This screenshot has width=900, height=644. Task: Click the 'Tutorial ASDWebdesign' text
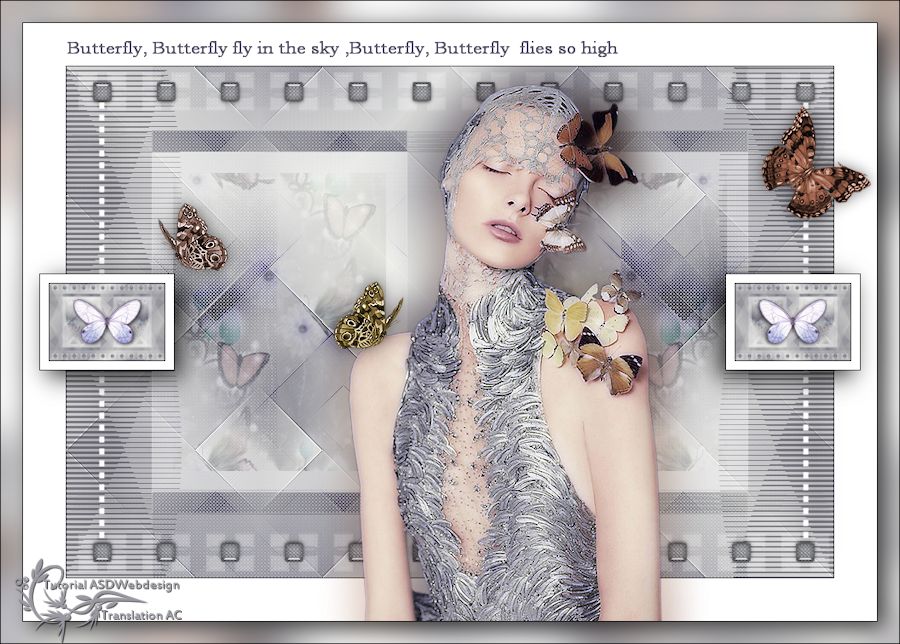112,585
